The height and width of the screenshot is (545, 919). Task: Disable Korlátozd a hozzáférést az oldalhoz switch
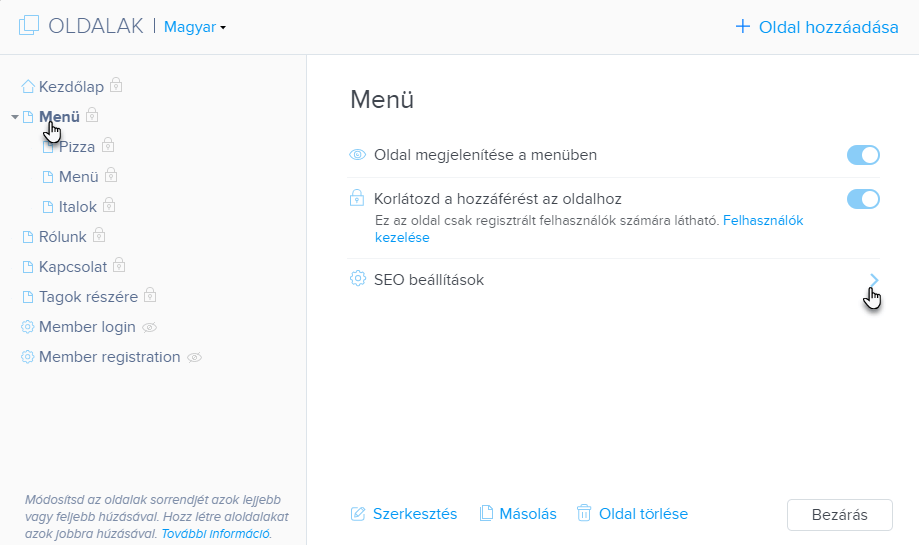pos(863,199)
